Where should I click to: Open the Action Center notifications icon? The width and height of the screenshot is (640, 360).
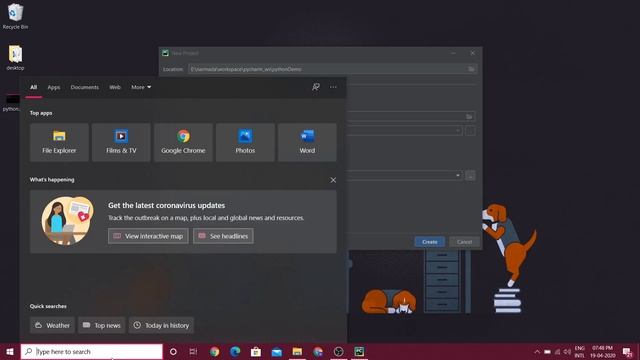click(627, 352)
